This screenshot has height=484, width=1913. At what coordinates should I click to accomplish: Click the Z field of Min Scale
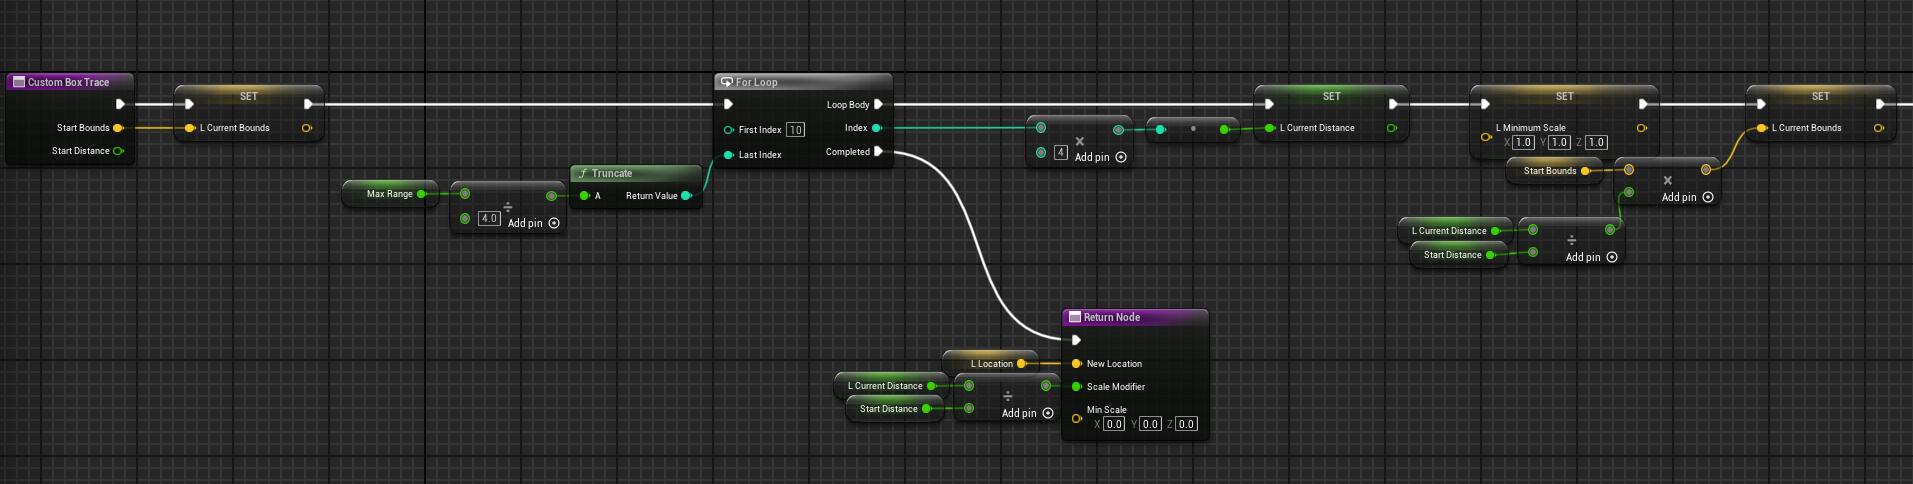pyautogui.click(x=1186, y=424)
